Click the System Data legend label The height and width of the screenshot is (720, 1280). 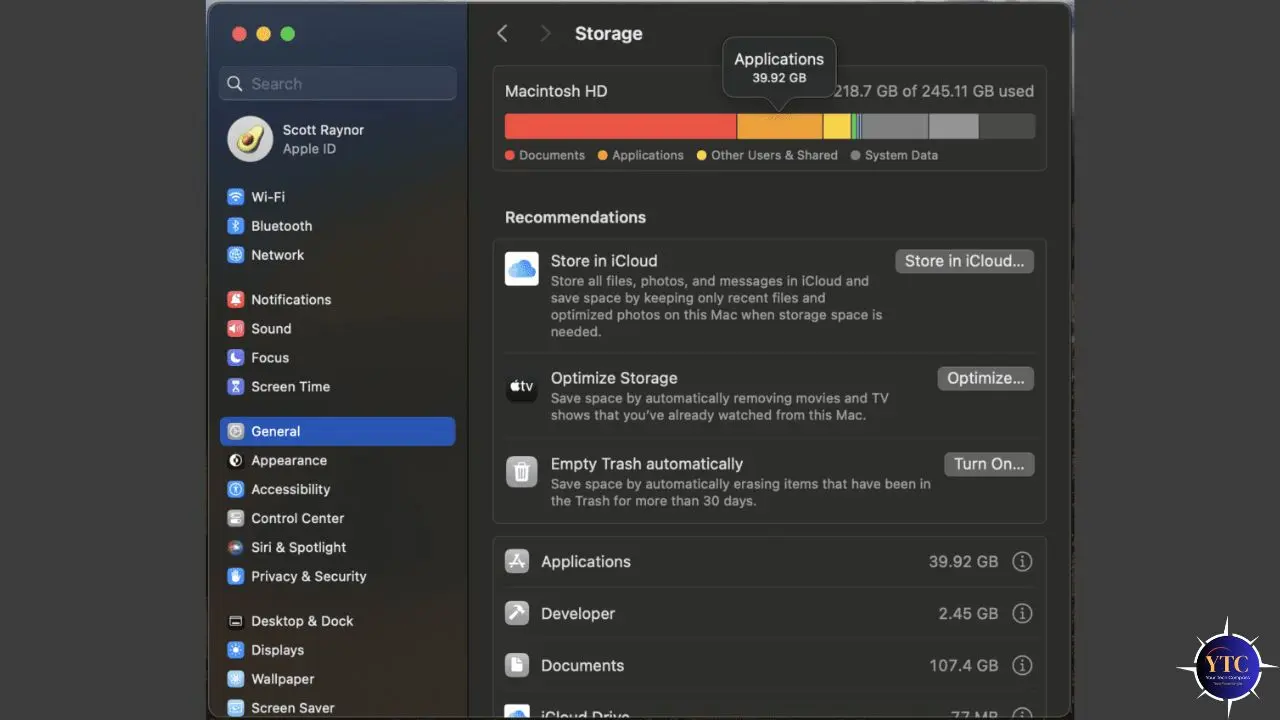[901, 155]
